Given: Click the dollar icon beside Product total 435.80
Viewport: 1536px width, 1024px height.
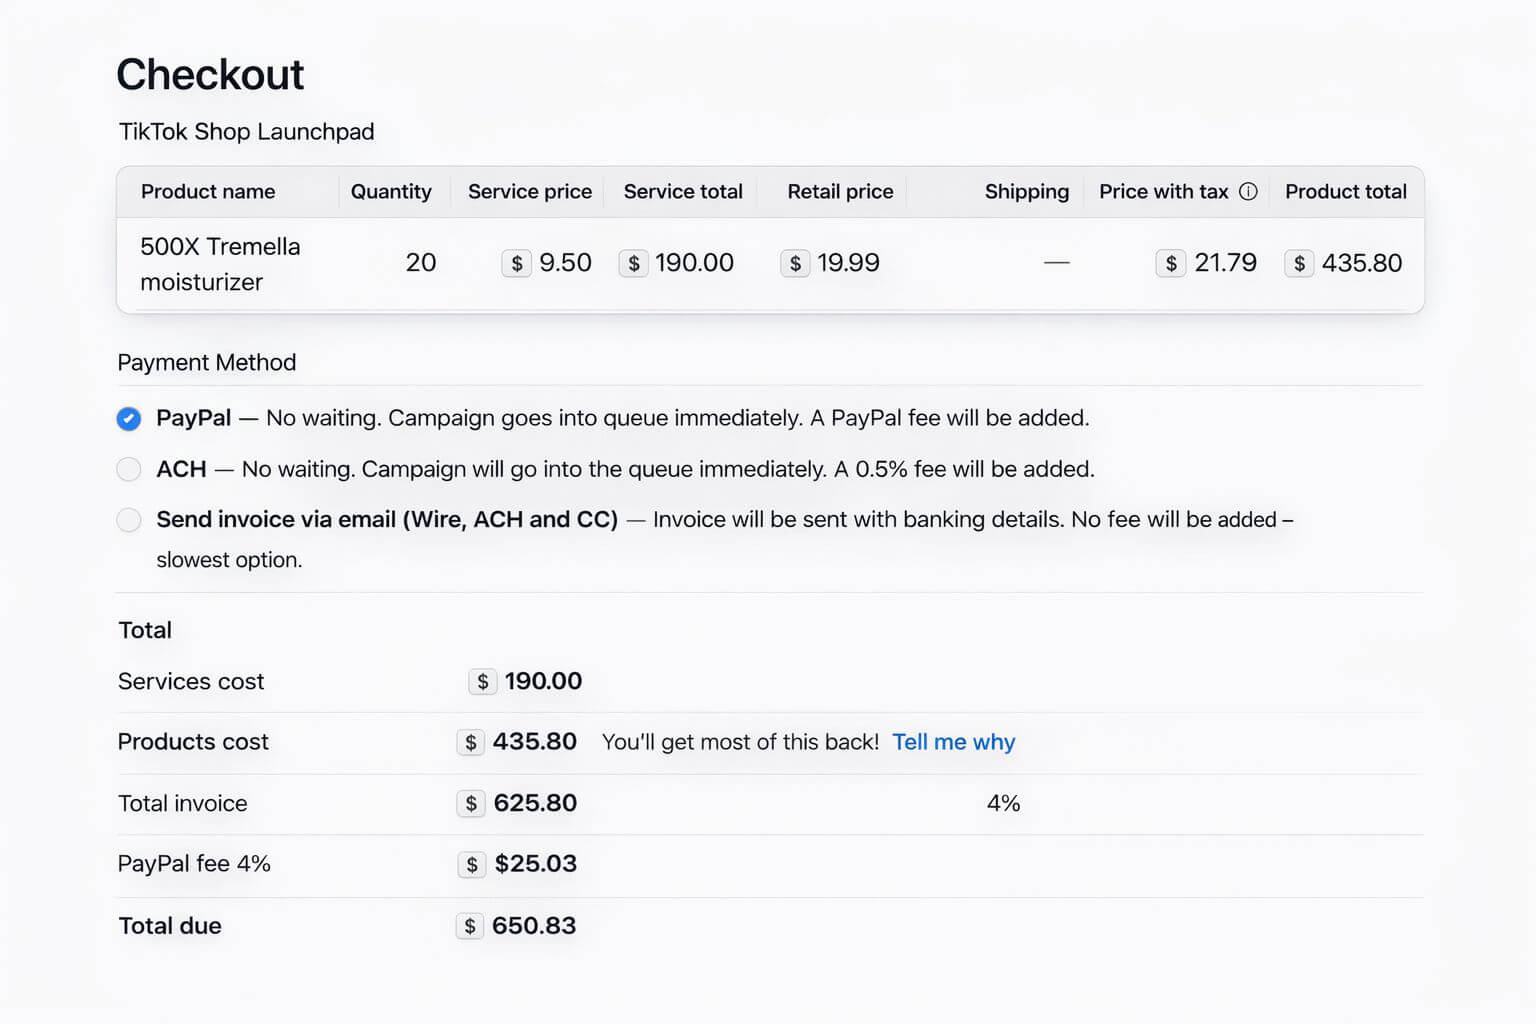Looking at the screenshot, I should click(1299, 263).
